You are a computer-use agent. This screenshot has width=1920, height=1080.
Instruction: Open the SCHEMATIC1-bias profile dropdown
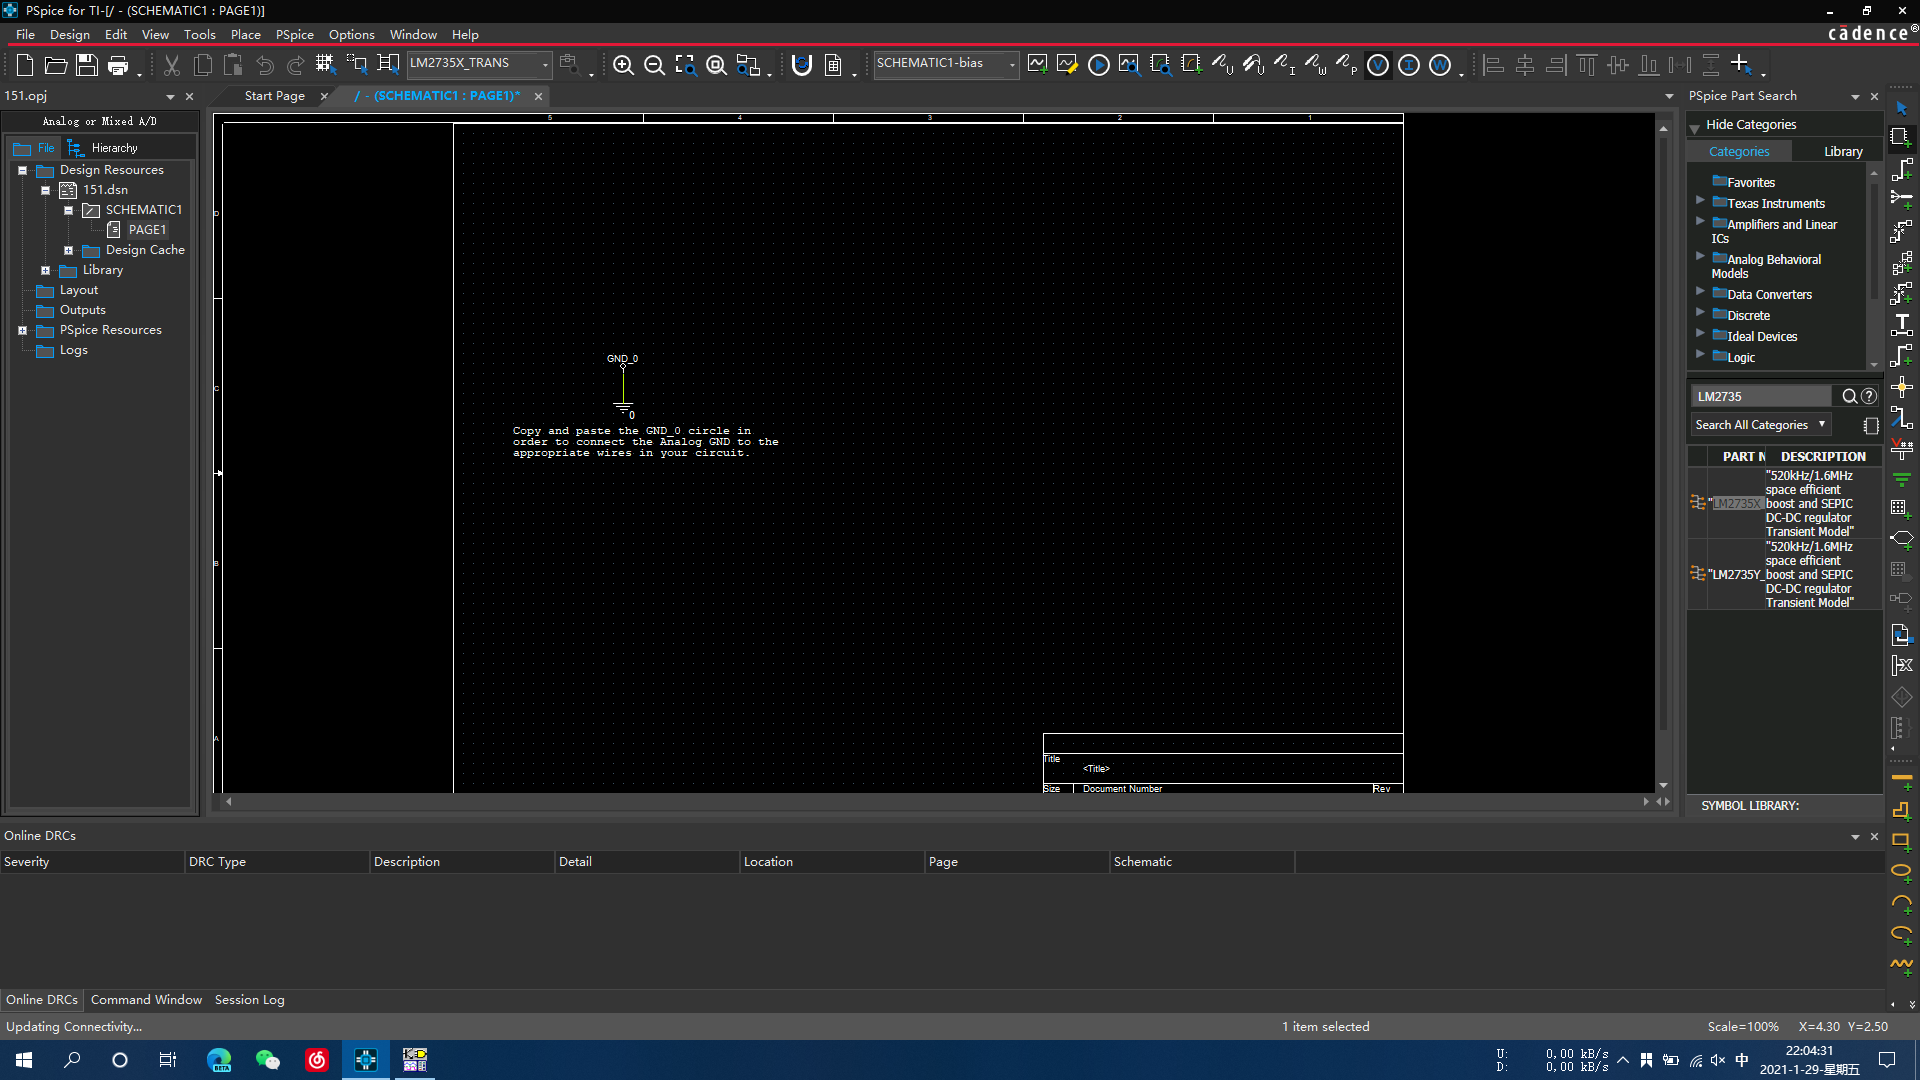[x=1012, y=64]
